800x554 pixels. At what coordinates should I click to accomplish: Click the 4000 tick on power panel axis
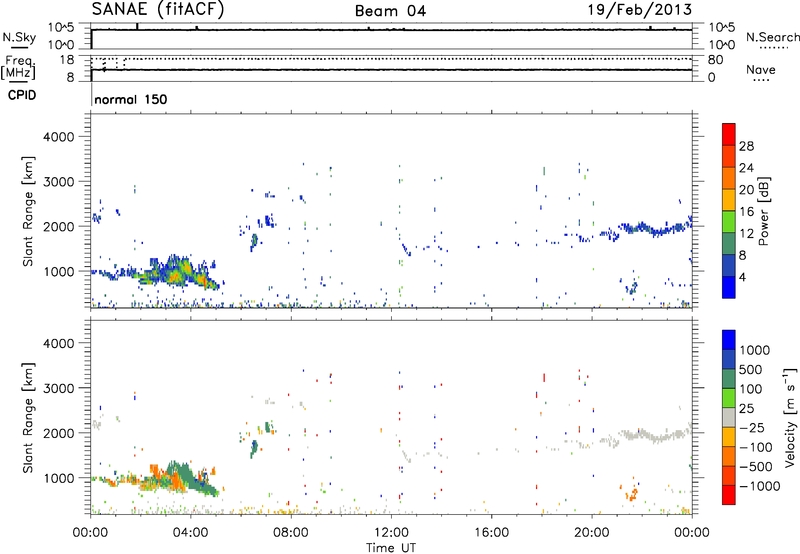[58, 137]
